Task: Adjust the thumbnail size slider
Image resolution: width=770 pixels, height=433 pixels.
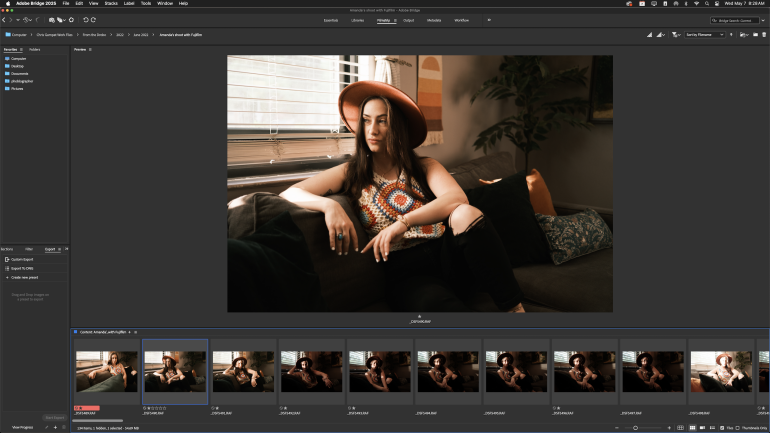Action: [635, 428]
